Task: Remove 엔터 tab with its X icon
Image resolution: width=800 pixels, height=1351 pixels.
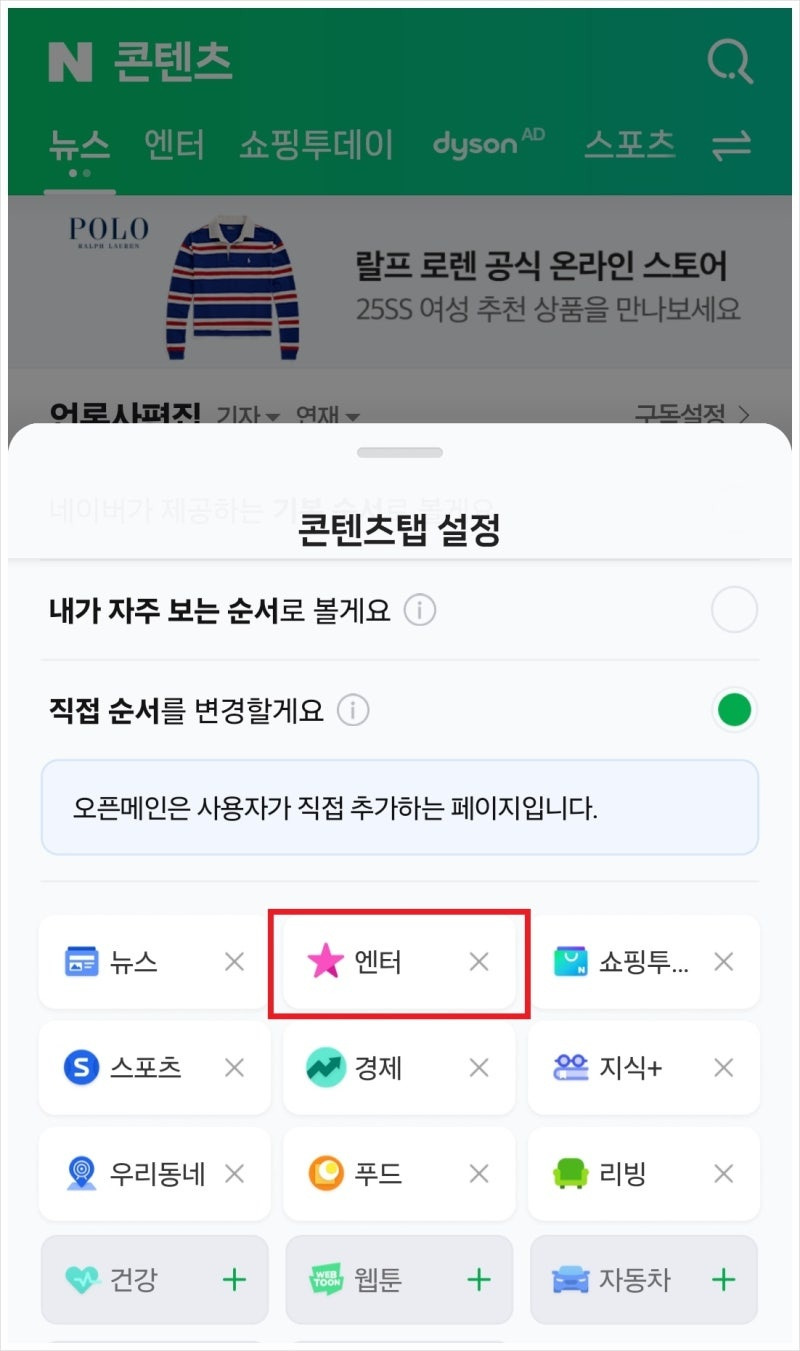Action: click(x=479, y=962)
